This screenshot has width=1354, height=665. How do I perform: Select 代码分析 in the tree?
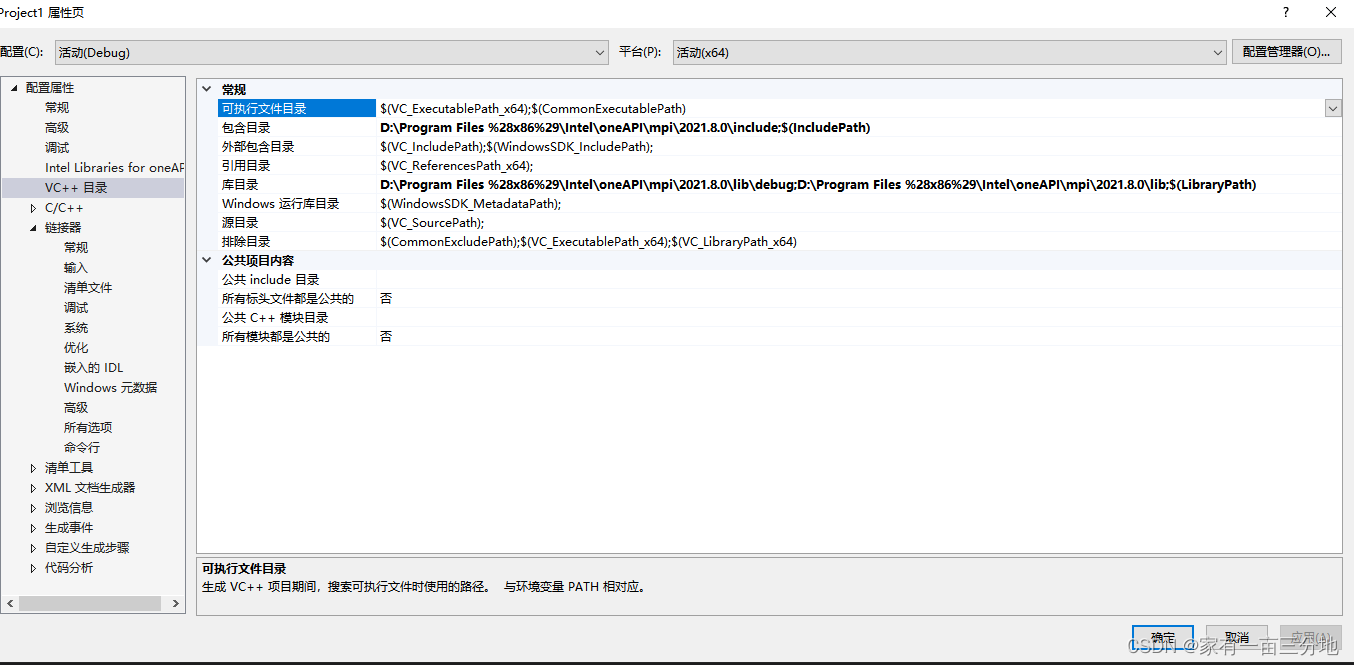(70, 567)
